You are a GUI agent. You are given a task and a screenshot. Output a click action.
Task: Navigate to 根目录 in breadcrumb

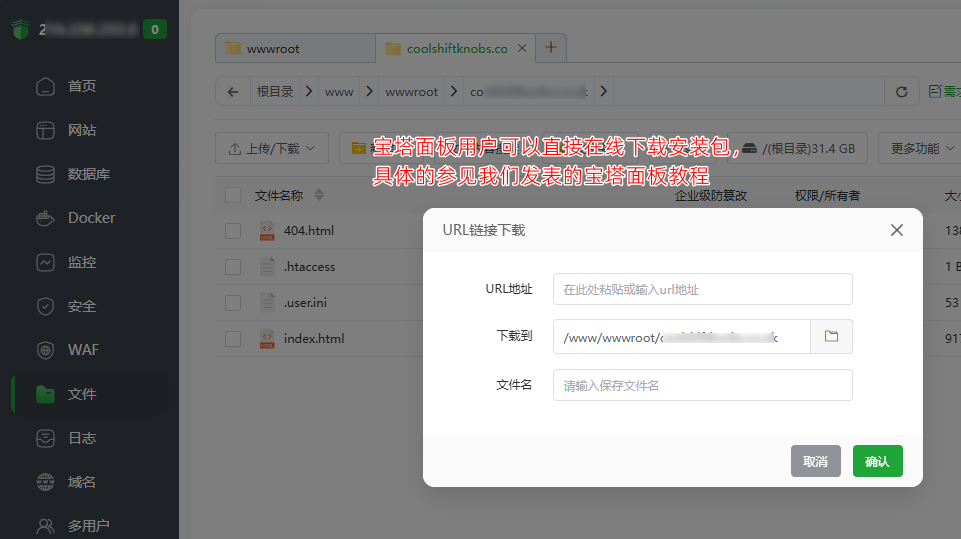pyautogui.click(x=275, y=92)
